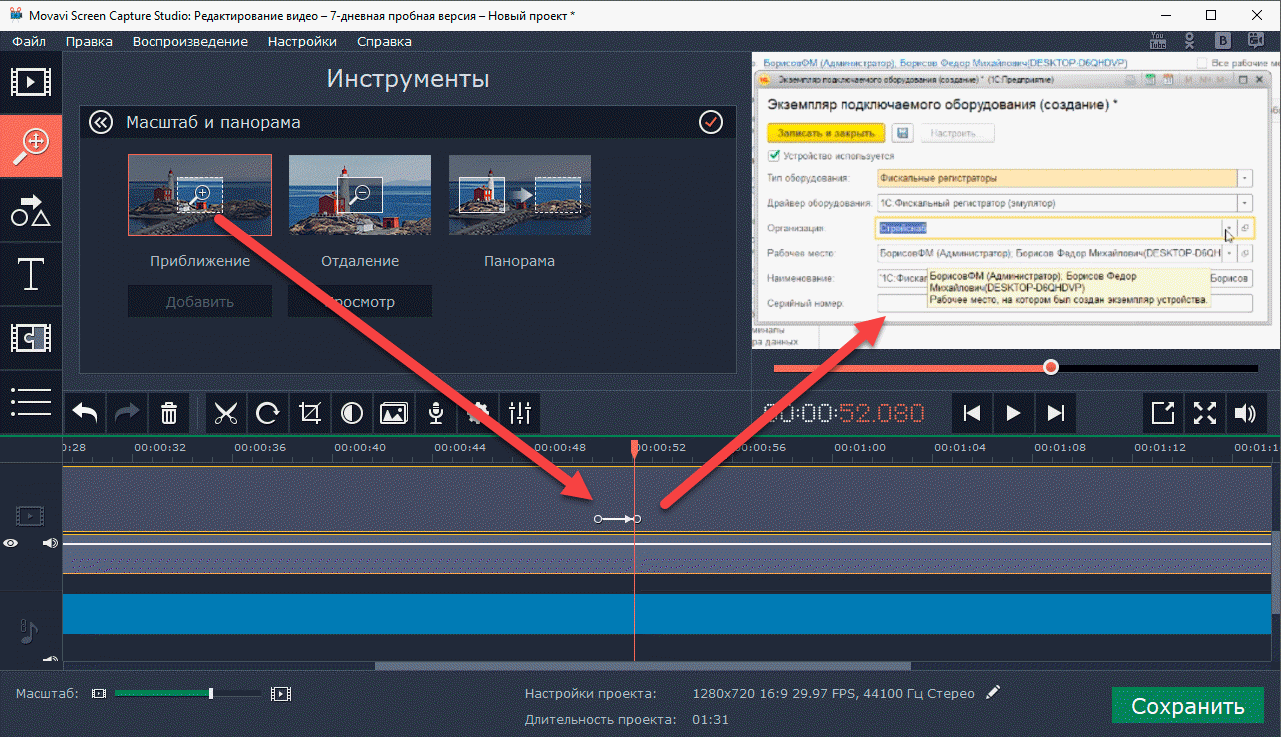Delete selected clip with trash icon

pos(169,412)
